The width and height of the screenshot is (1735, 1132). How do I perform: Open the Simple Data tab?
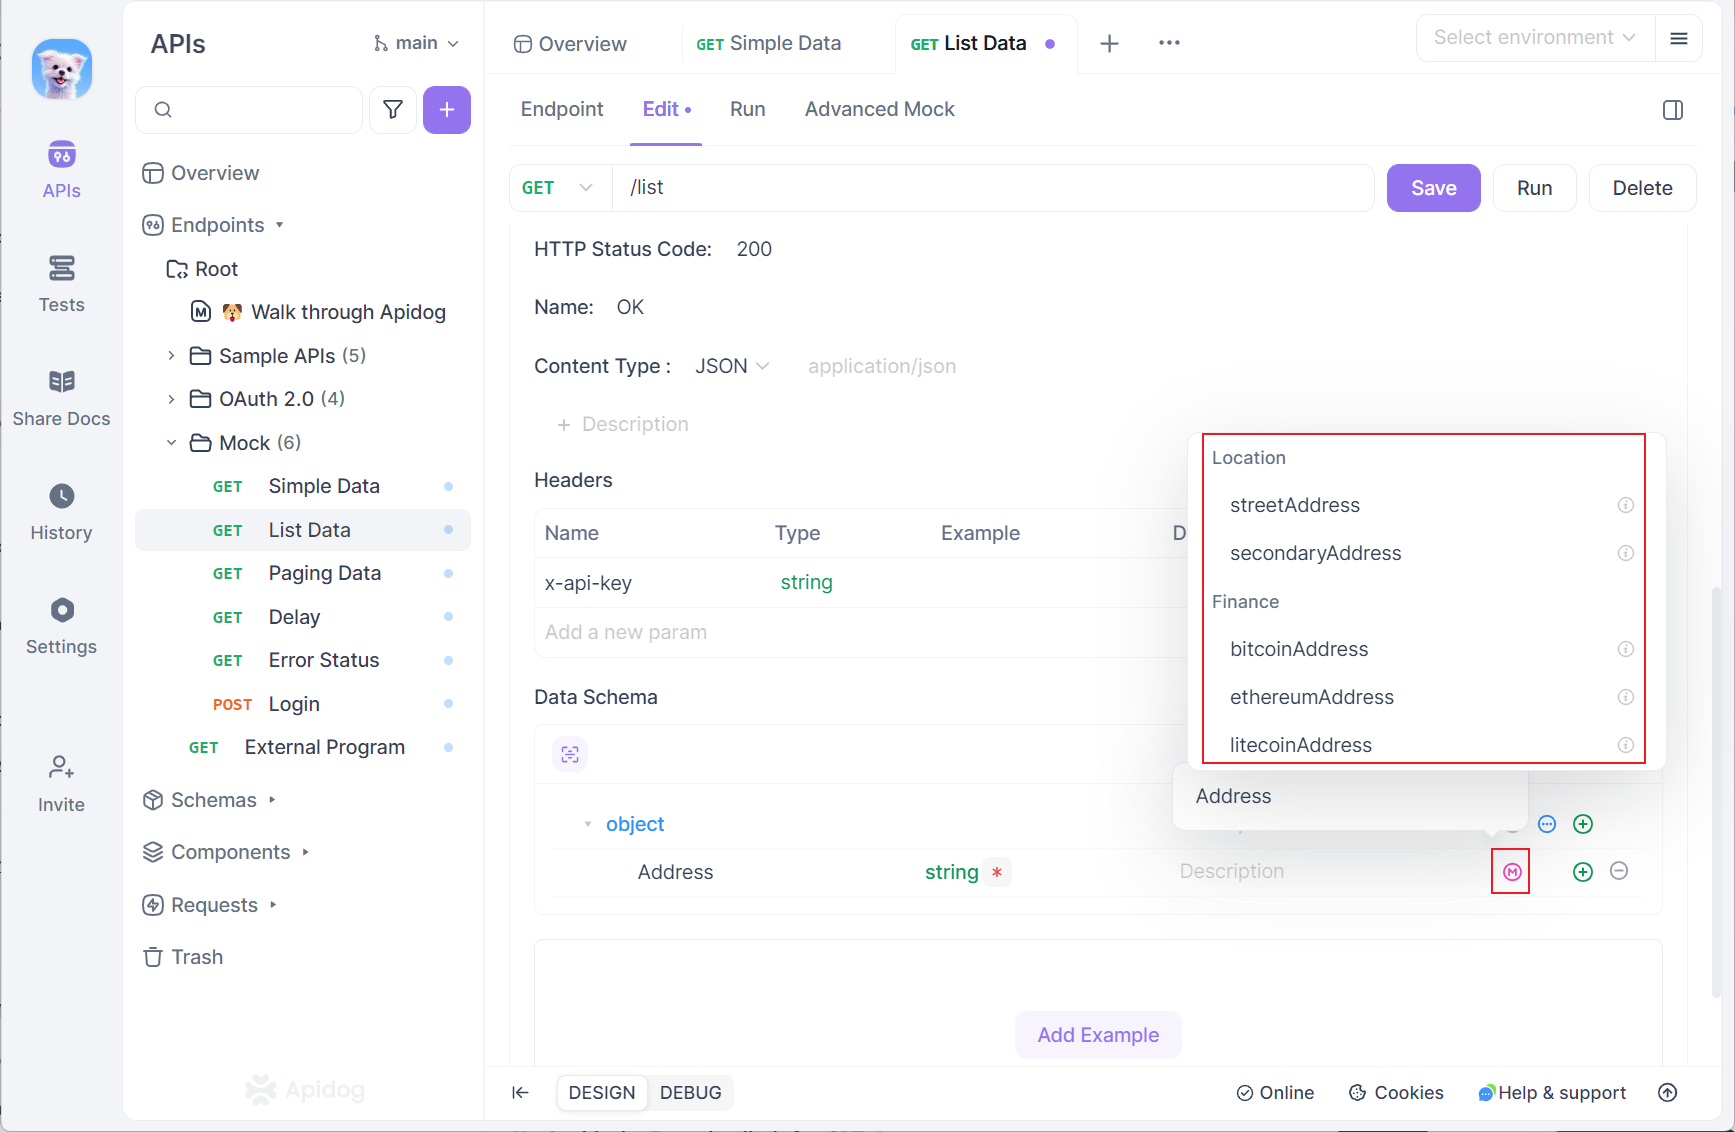pos(769,44)
